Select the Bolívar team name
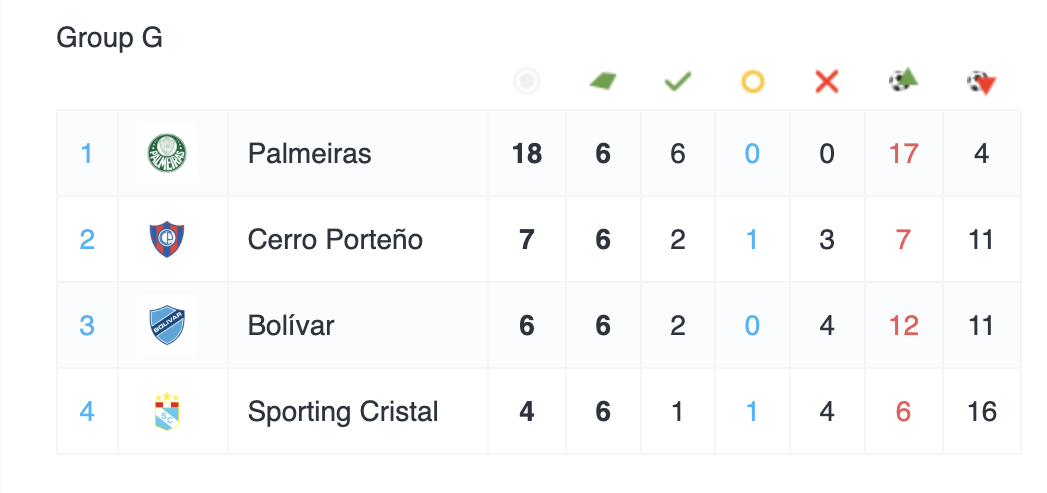This screenshot has width=1047, height=493. tap(291, 326)
